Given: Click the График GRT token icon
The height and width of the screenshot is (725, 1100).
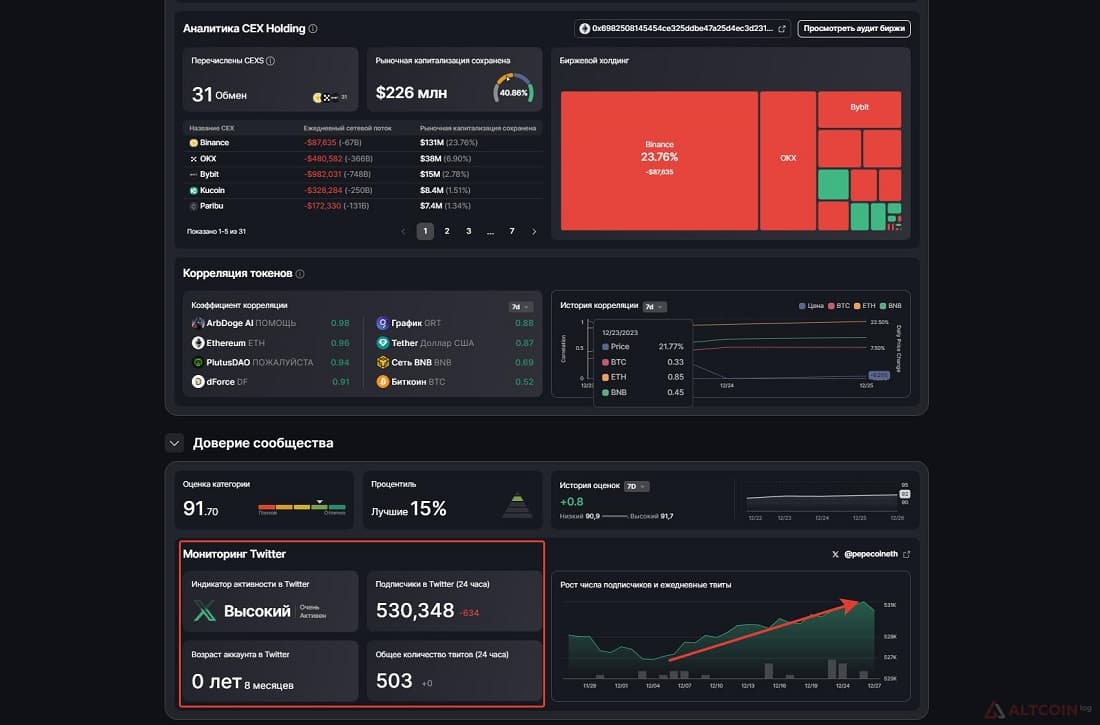Looking at the screenshot, I should (382, 323).
